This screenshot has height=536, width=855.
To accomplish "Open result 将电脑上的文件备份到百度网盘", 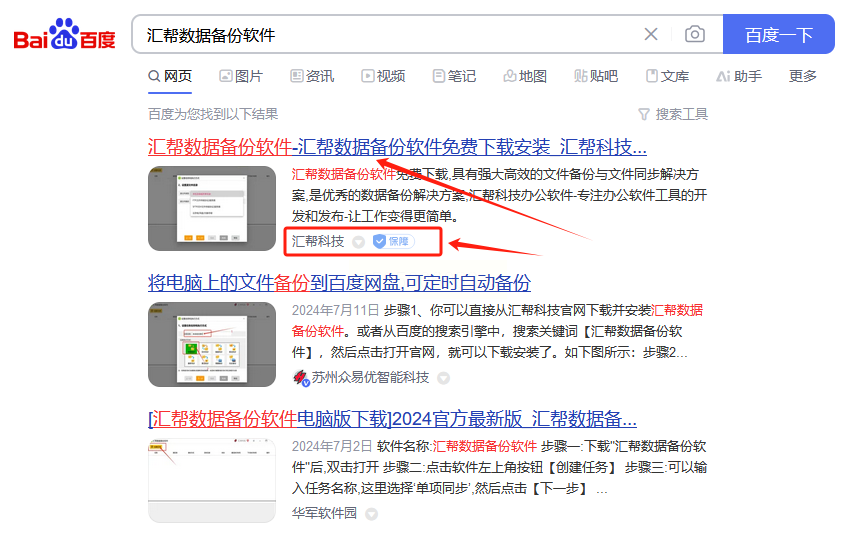I will coord(339,282).
